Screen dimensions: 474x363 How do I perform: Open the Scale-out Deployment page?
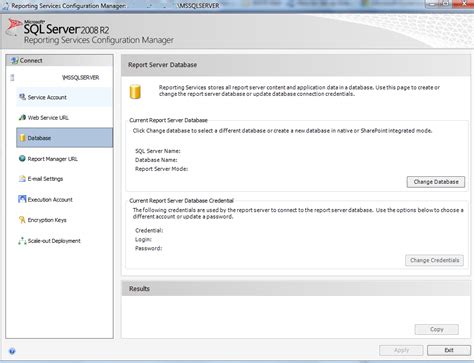(x=64, y=241)
